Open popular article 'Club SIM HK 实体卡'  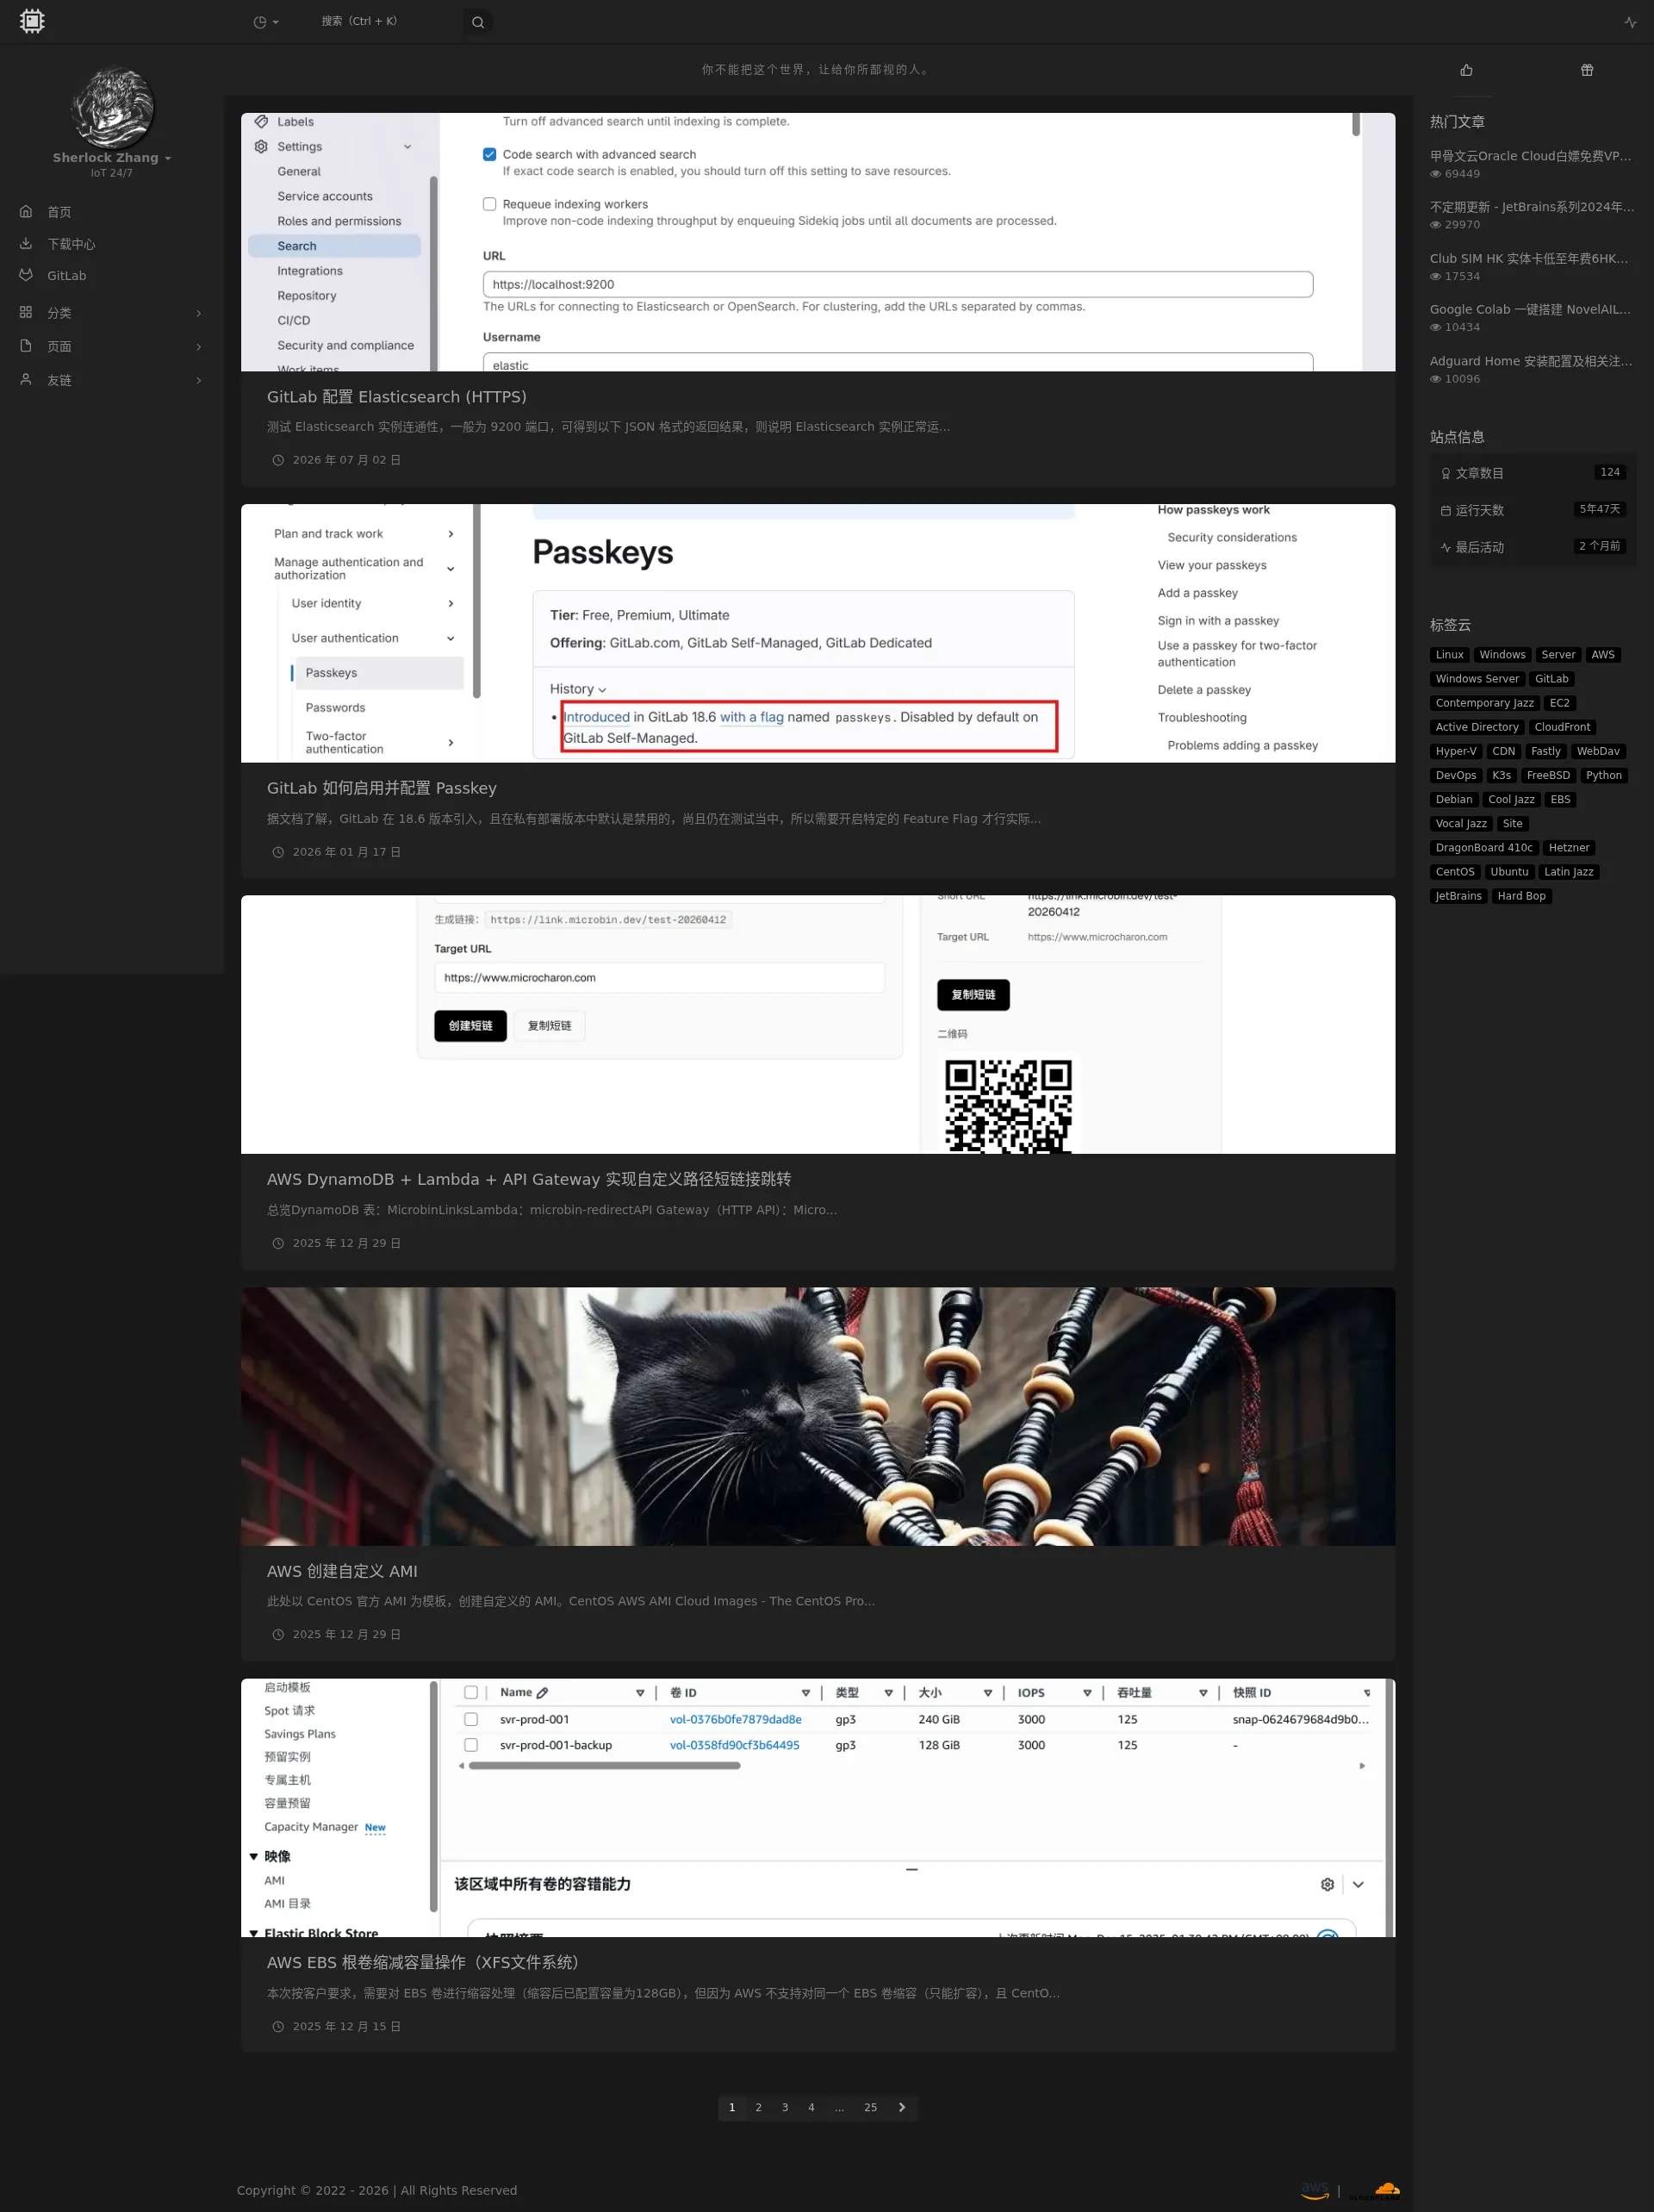1529,259
